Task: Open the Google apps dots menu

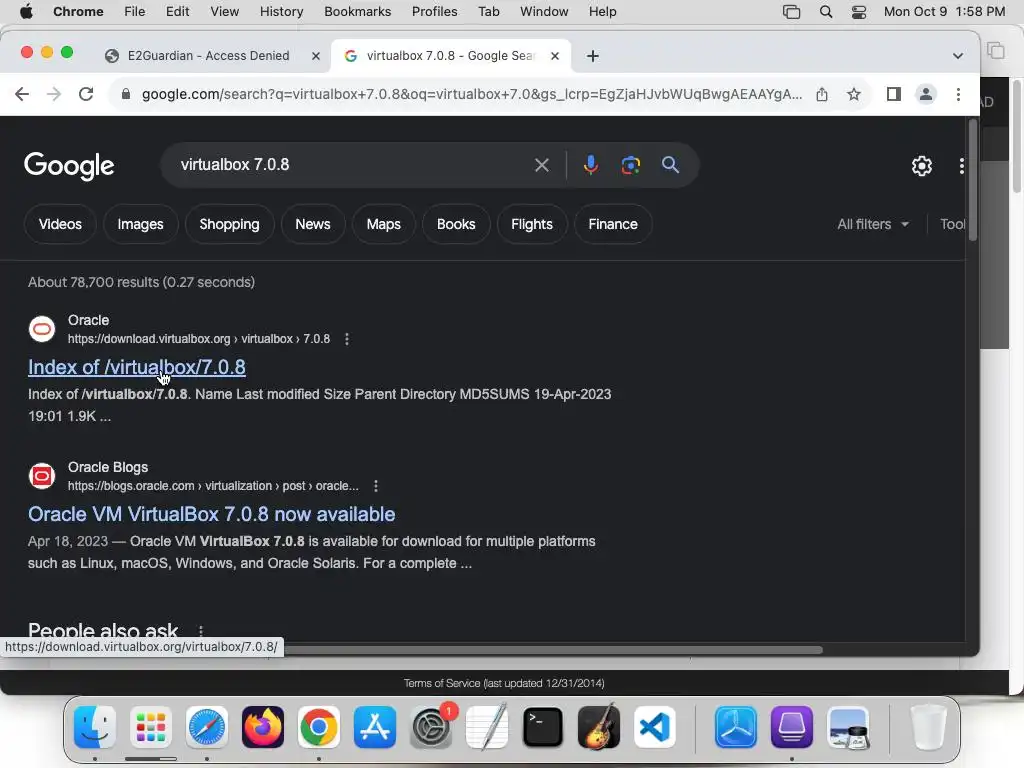Action: pos(961,166)
